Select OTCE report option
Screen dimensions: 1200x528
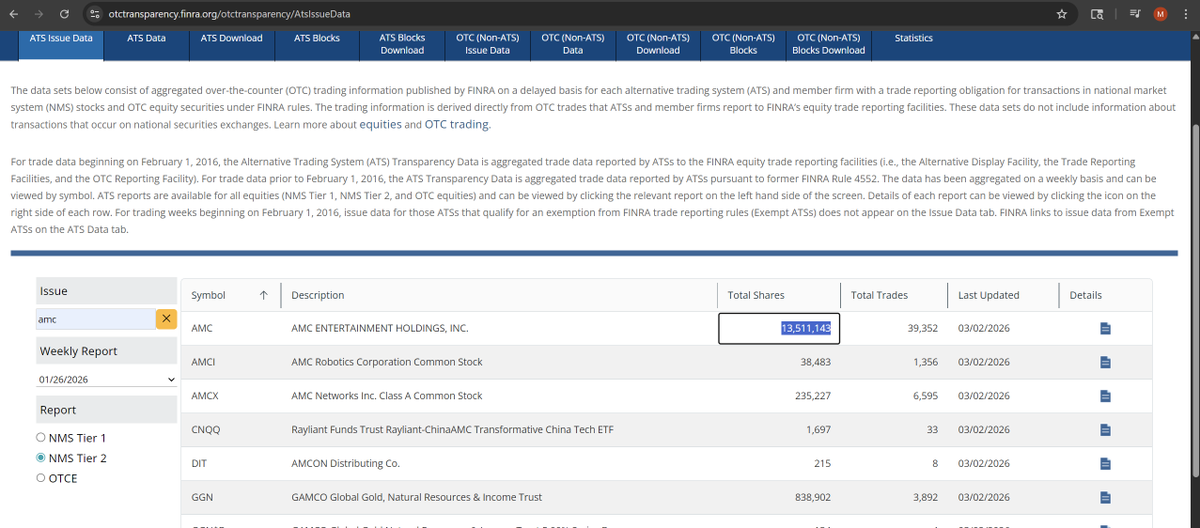pyautogui.click(x=40, y=478)
